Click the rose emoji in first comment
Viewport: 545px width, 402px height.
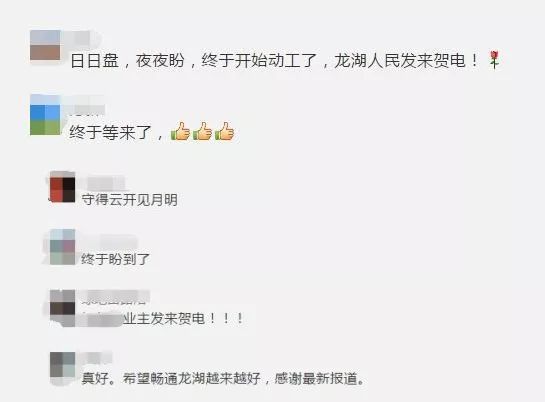(494, 60)
